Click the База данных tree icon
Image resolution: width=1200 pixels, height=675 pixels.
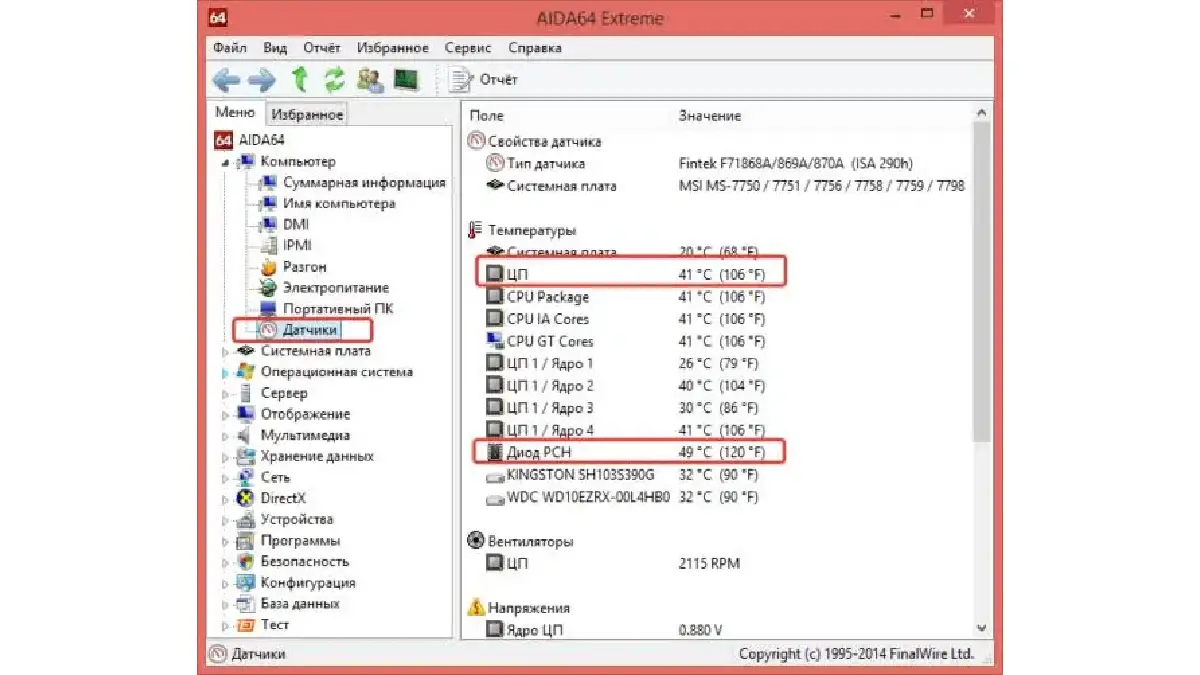245,604
